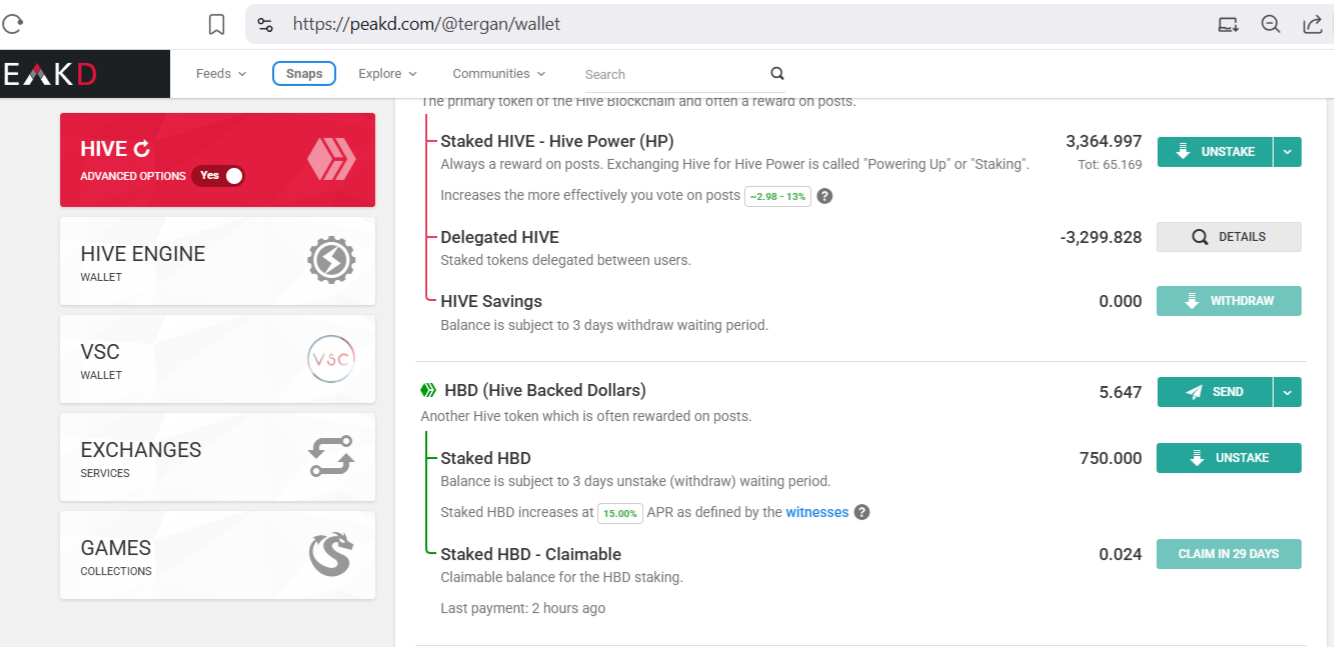Click the 15.00% APR badge

[620, 513]
